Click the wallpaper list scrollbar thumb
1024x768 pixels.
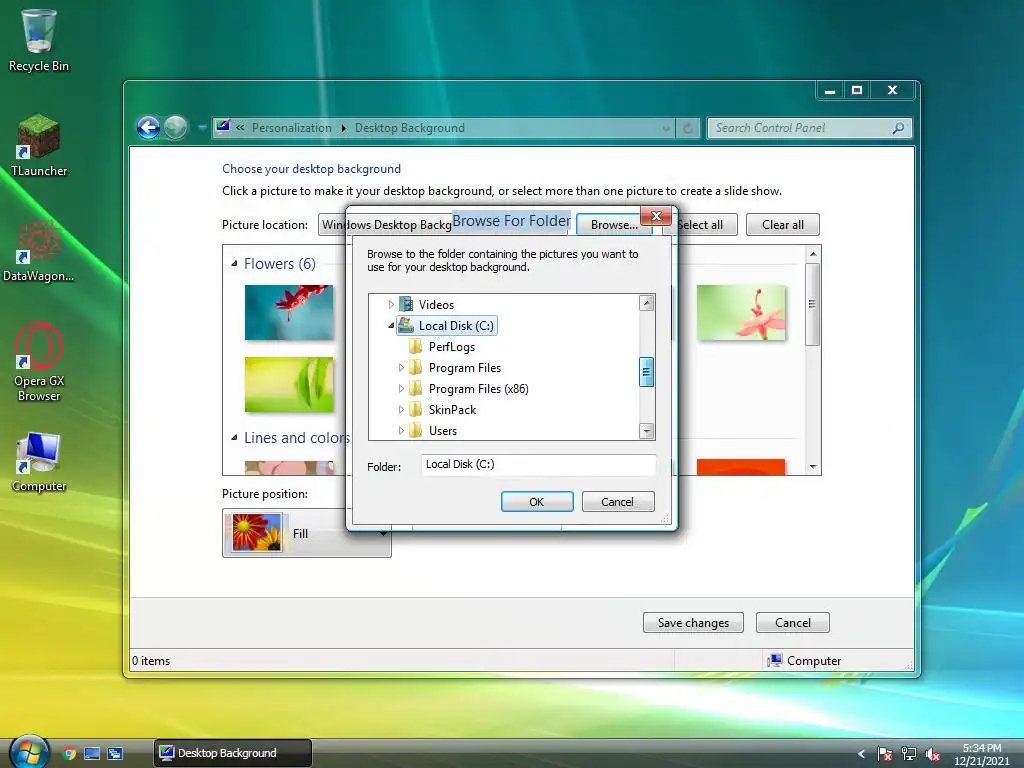[812, 304]
